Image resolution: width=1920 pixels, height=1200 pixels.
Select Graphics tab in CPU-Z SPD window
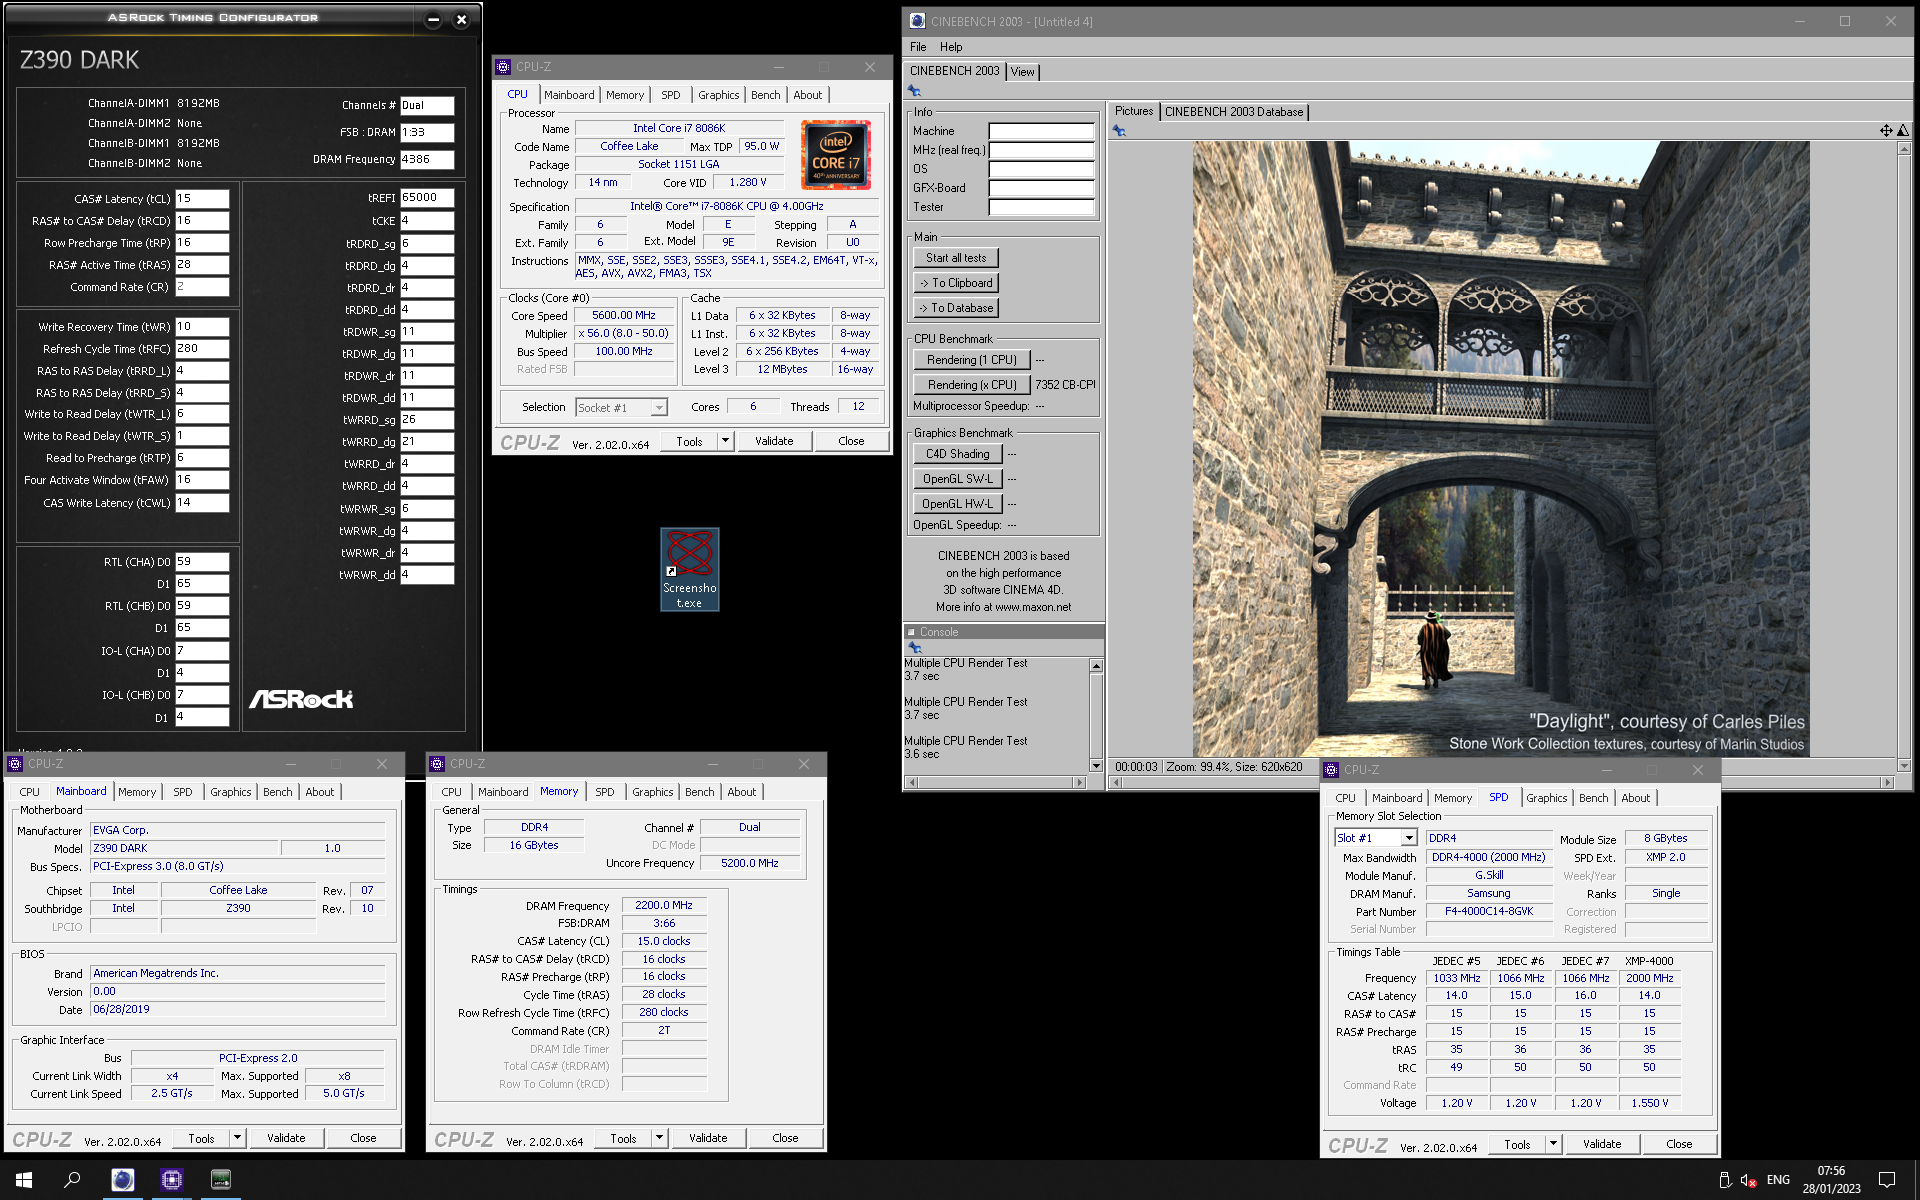[x=1547, y=798]
